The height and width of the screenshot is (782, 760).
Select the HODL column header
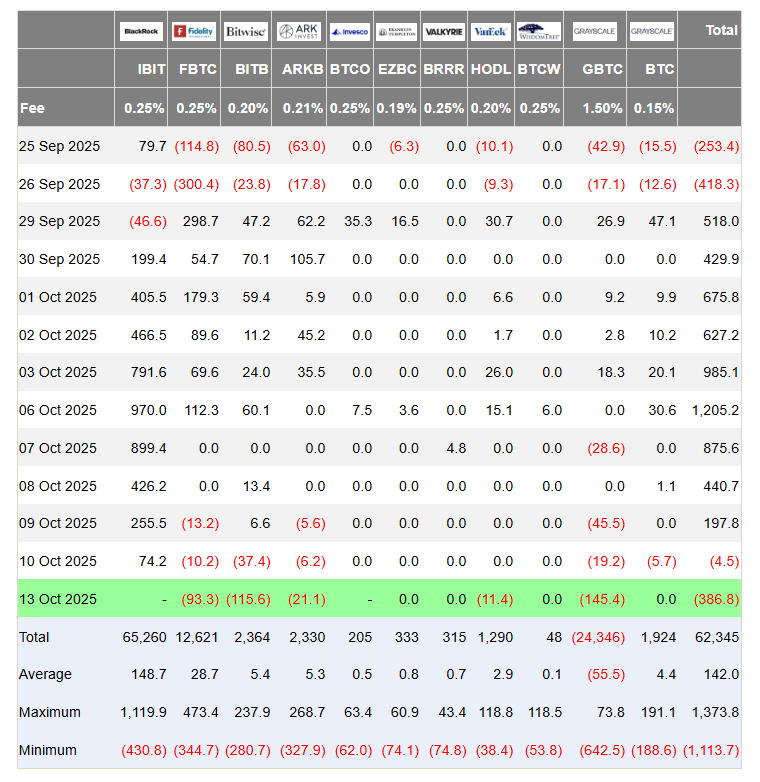pos(491,69)
